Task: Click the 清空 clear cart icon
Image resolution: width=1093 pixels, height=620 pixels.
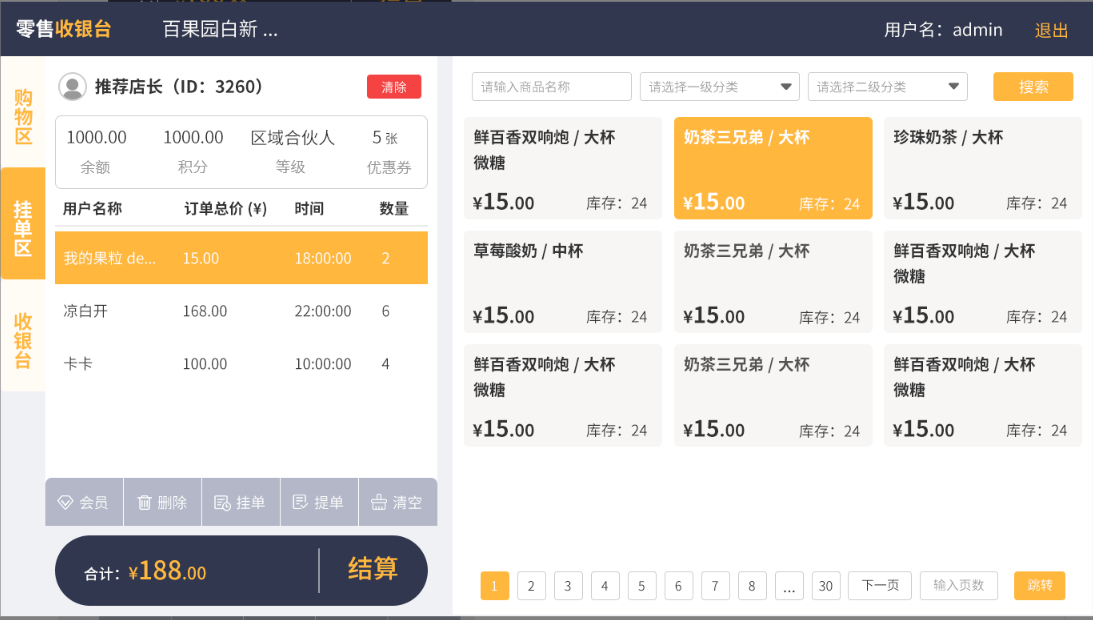Action: [x=379, y=502]
